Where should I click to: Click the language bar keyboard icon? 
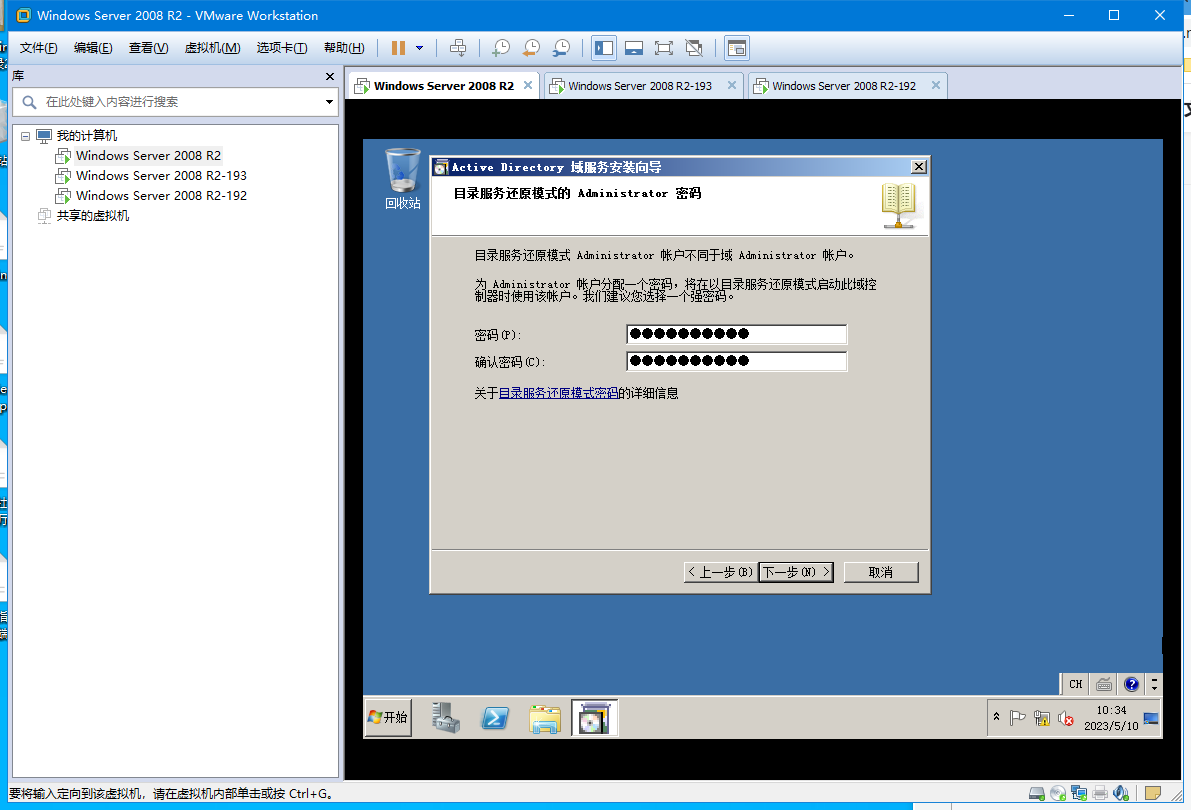(1104, 684)
